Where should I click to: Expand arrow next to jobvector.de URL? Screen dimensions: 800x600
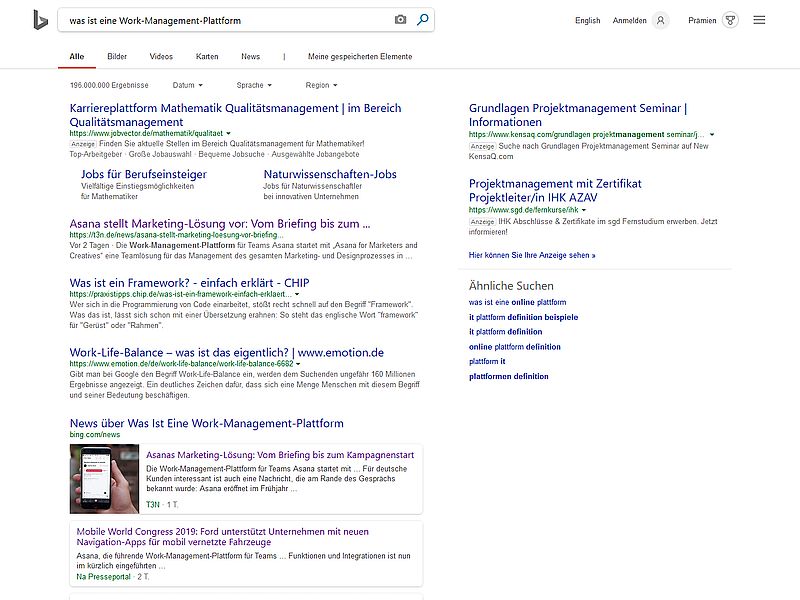(228, 134)
